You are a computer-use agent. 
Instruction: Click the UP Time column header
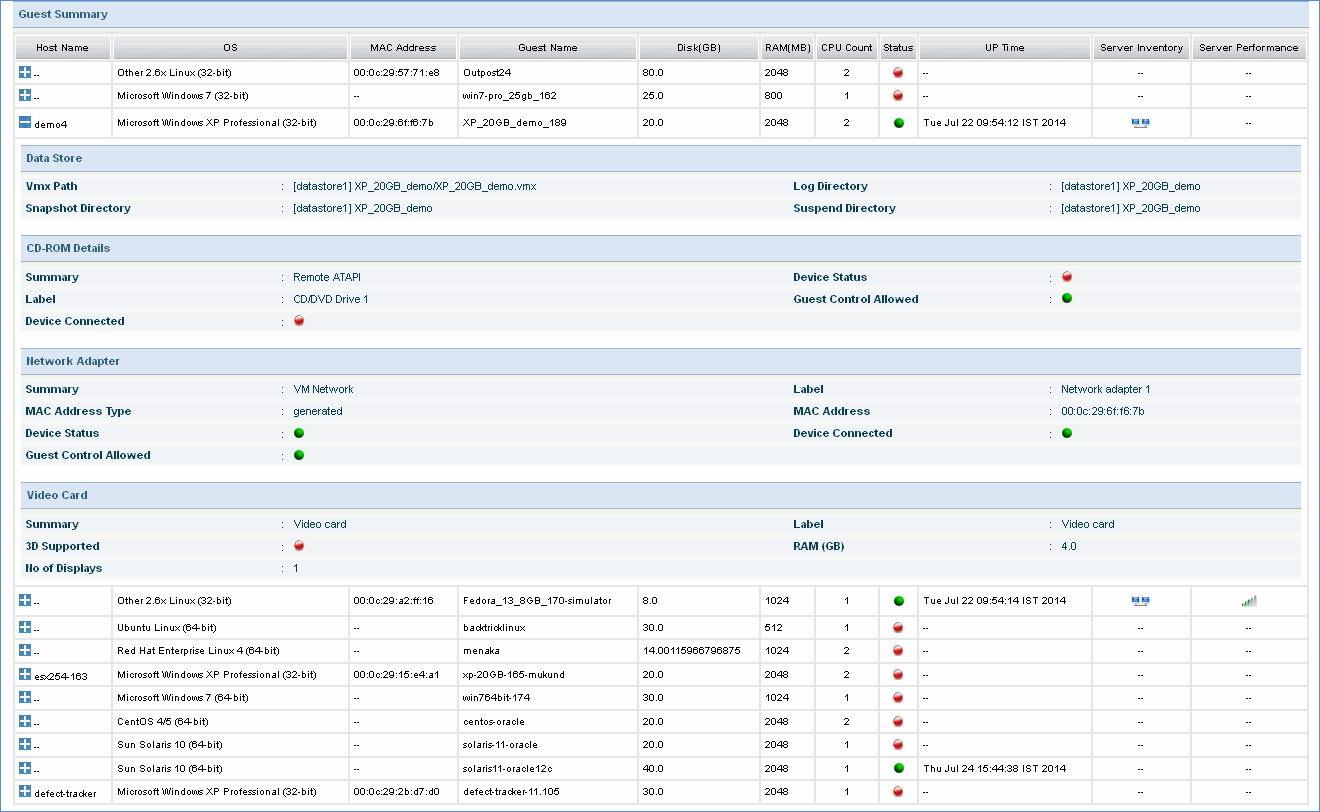click(1004, 47)
